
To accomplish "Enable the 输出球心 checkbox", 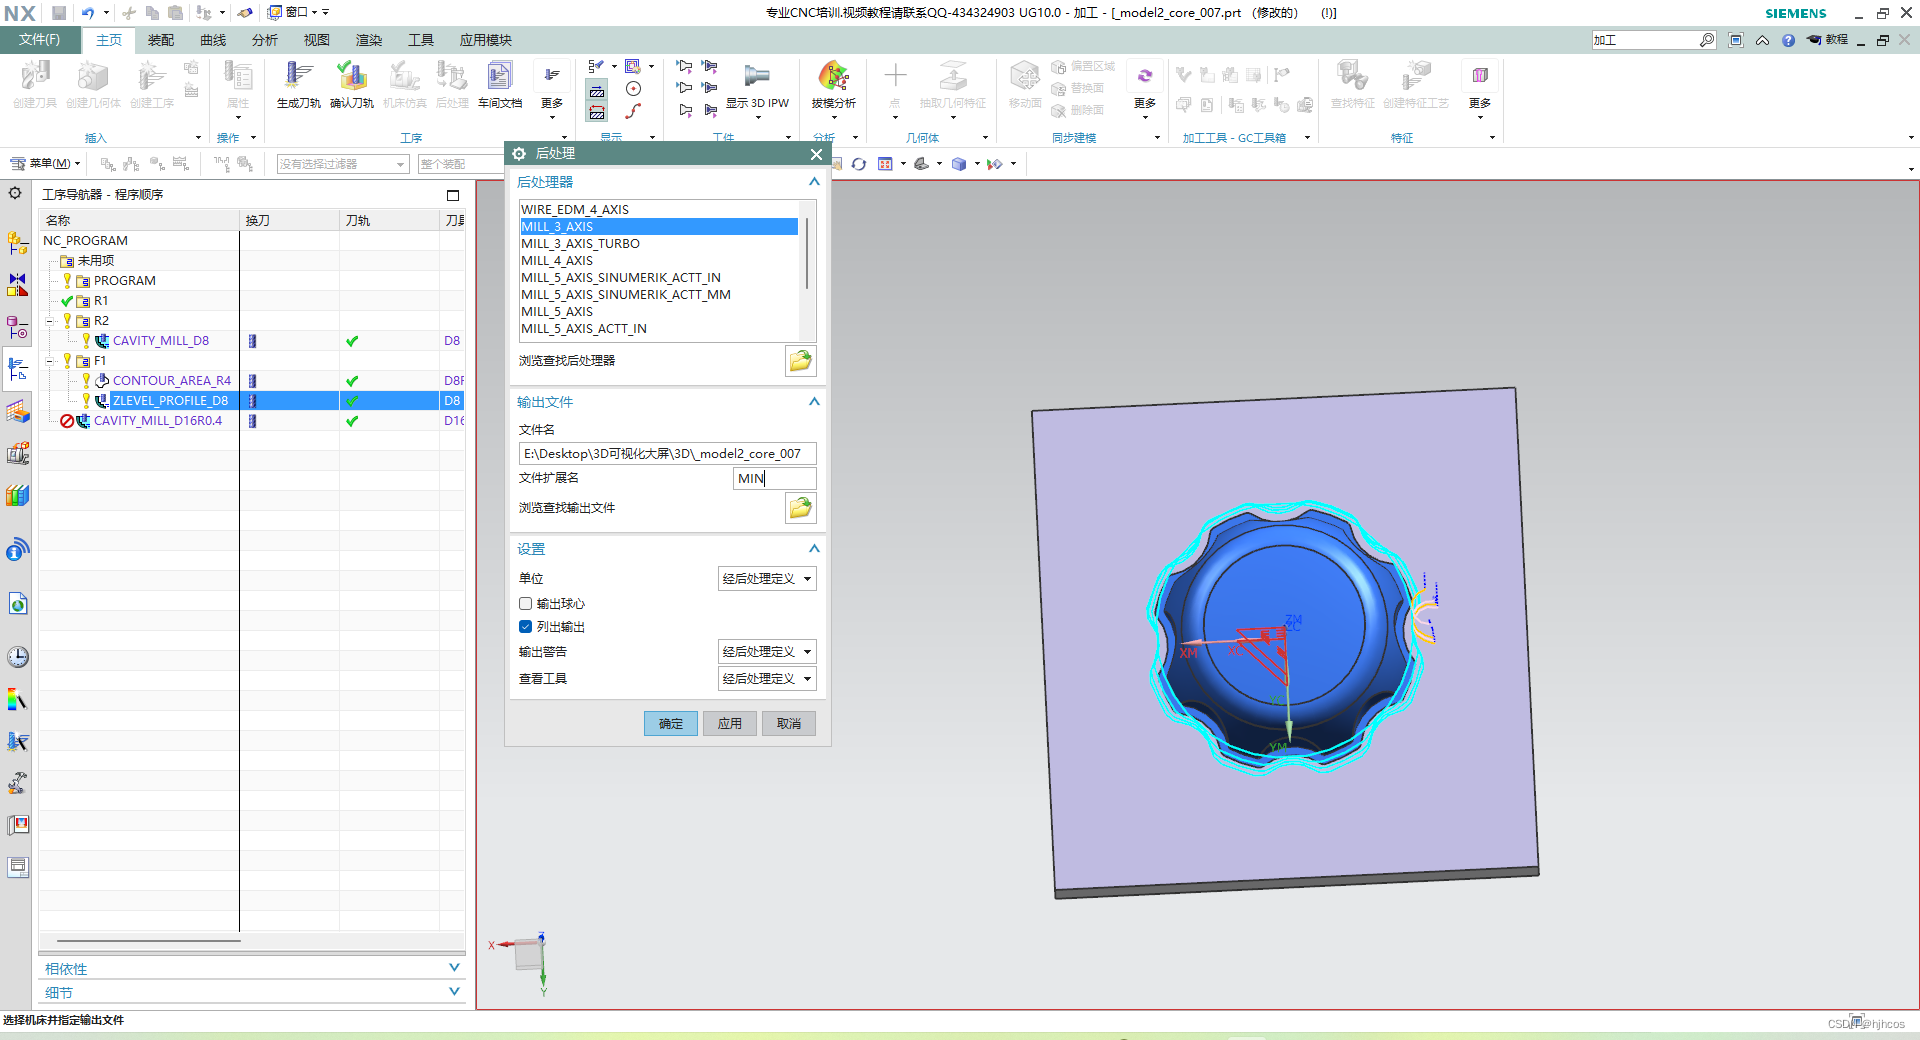I will (525, 604).
